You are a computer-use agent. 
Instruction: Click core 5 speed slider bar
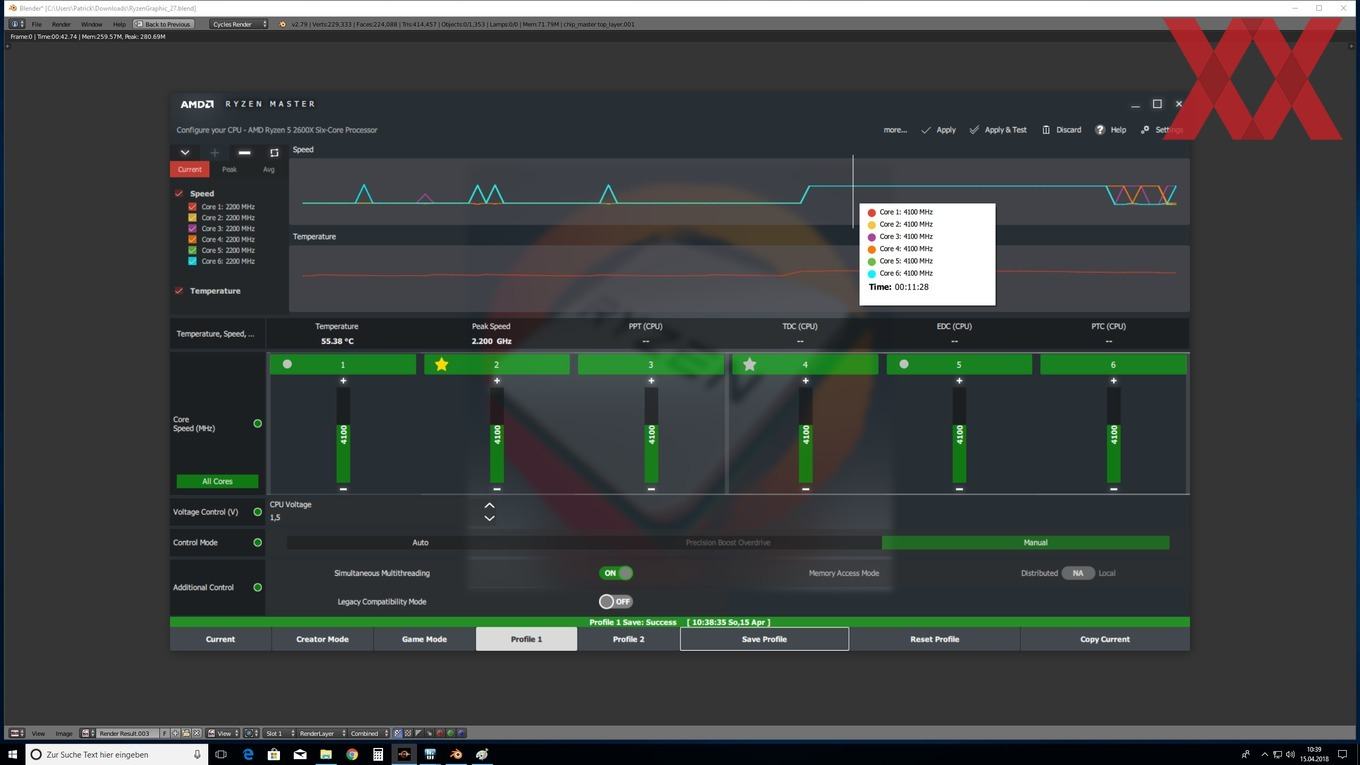959,435
